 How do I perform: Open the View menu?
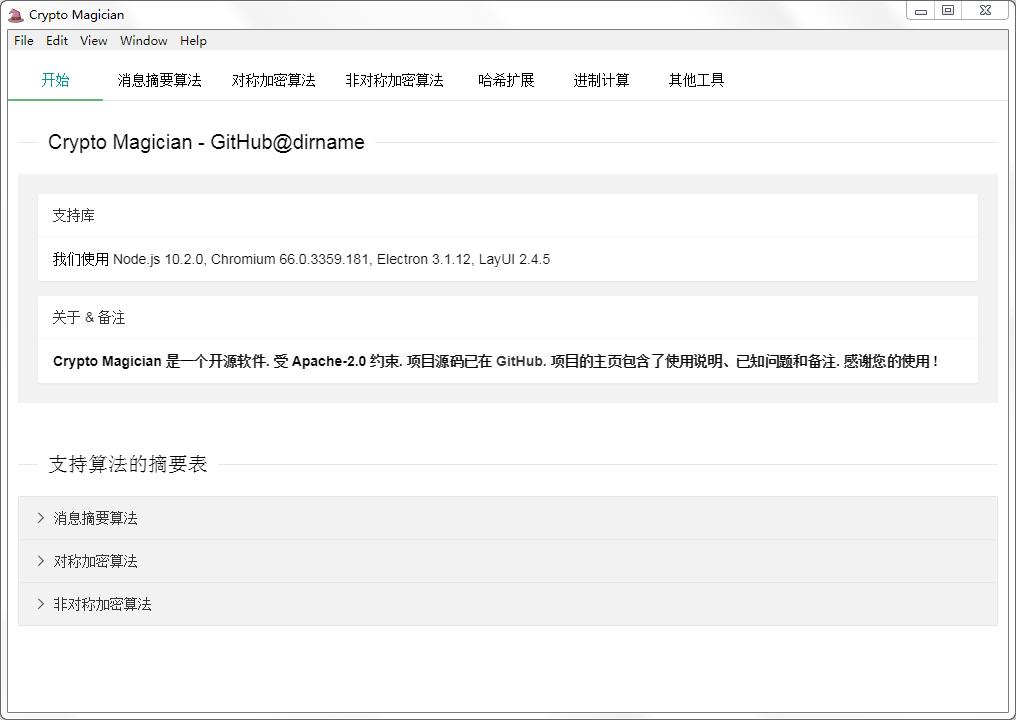coord(93,40)
